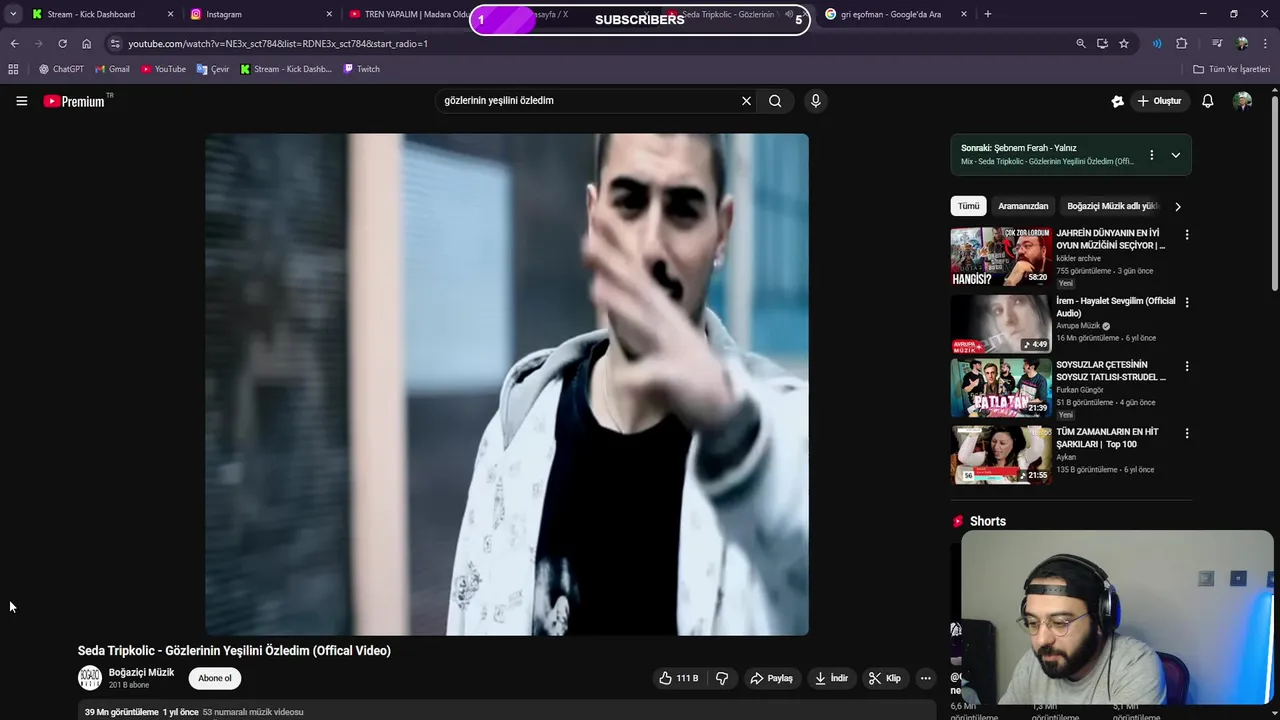Open Twitch bookmark

[361, 69]
